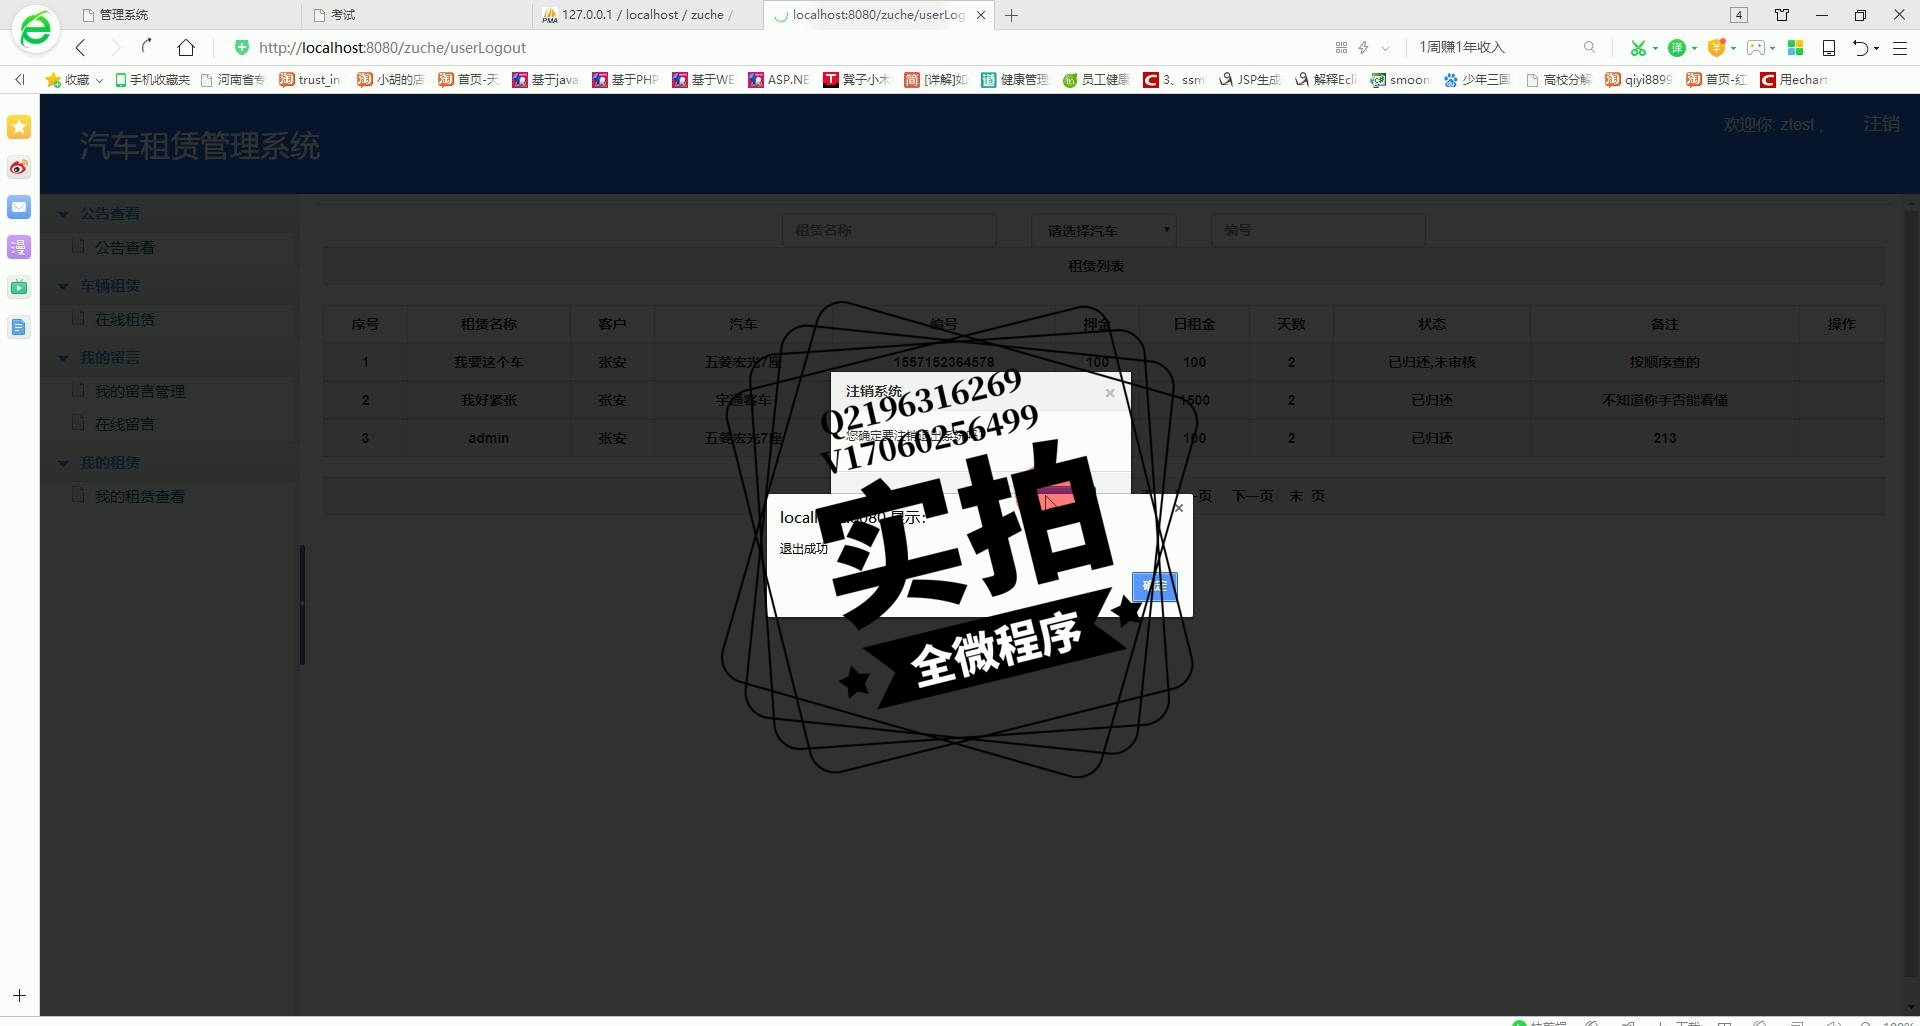The height and width of the screenshot is (1026, 1920).
Task: Open 在线租赁 tree item
Action: [x=124, y=319]
